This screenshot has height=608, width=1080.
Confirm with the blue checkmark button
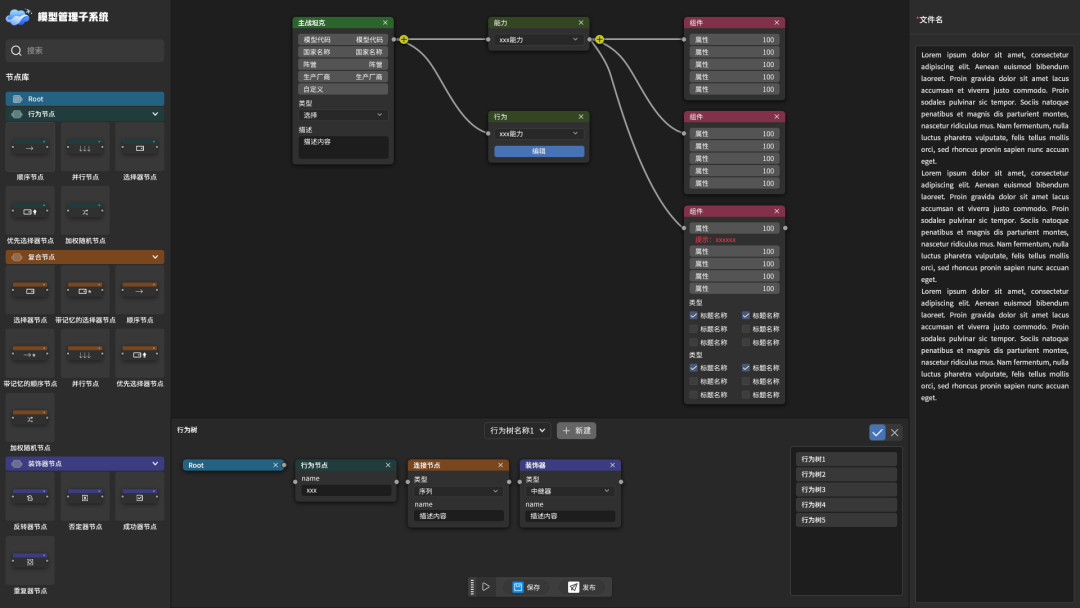[877, 432]
